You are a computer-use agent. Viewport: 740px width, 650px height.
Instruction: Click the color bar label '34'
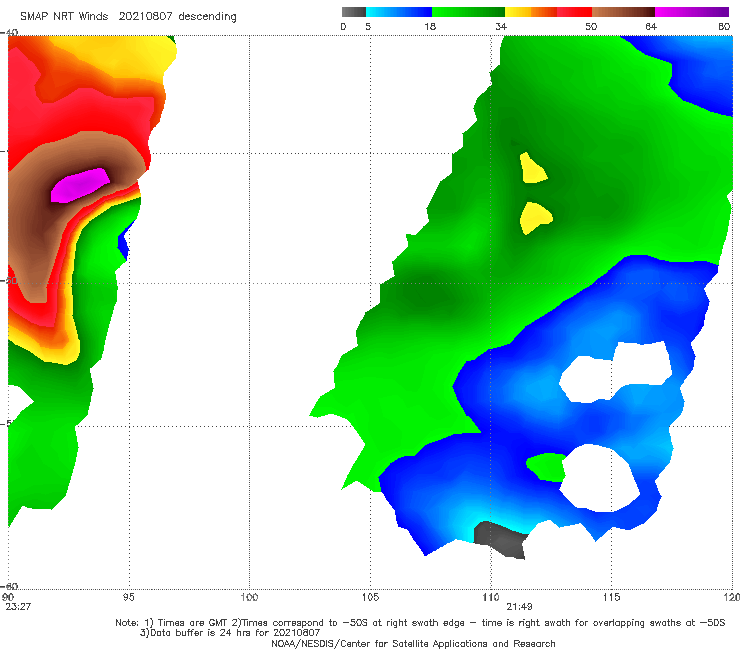pos(501,27)
